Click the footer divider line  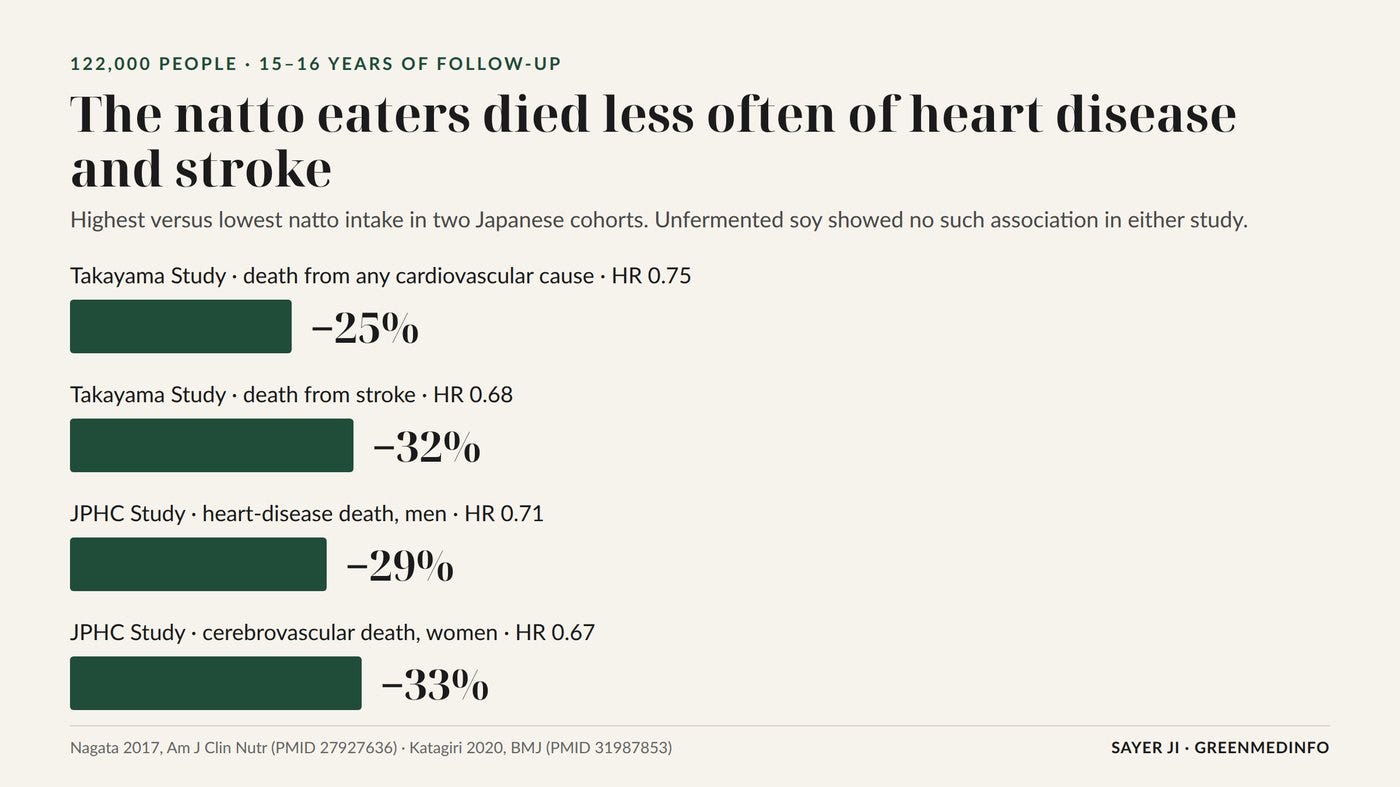coord(700,726)
